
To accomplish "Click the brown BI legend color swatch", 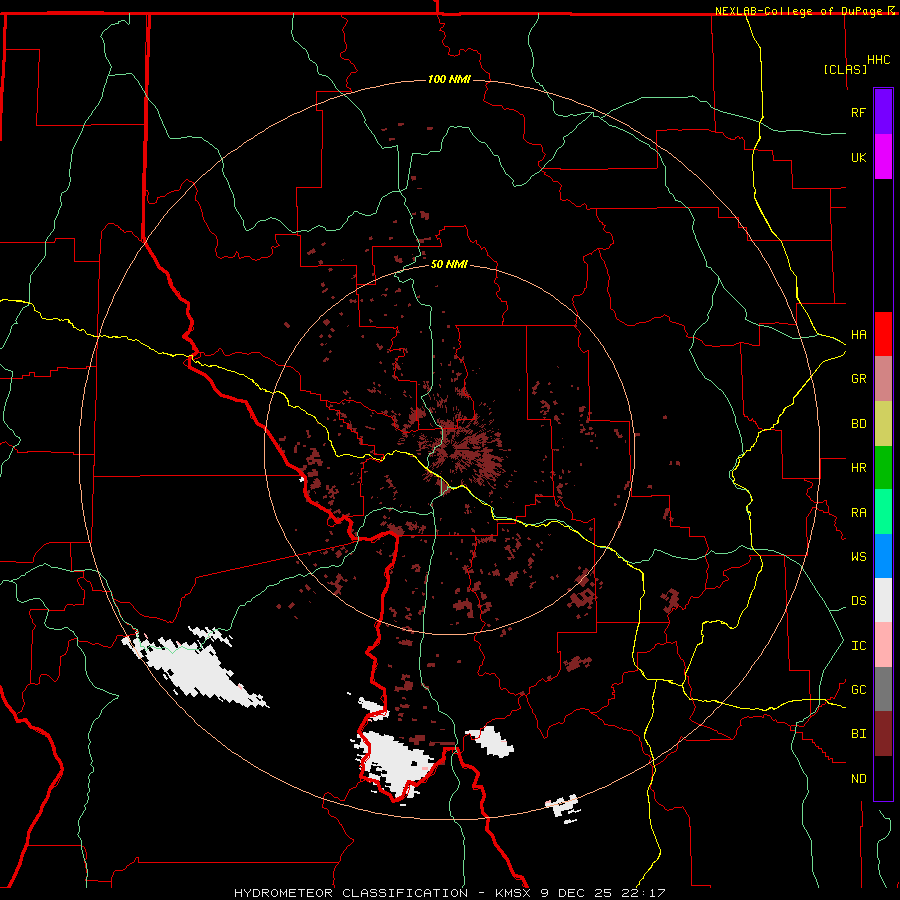I will (883, 734).
